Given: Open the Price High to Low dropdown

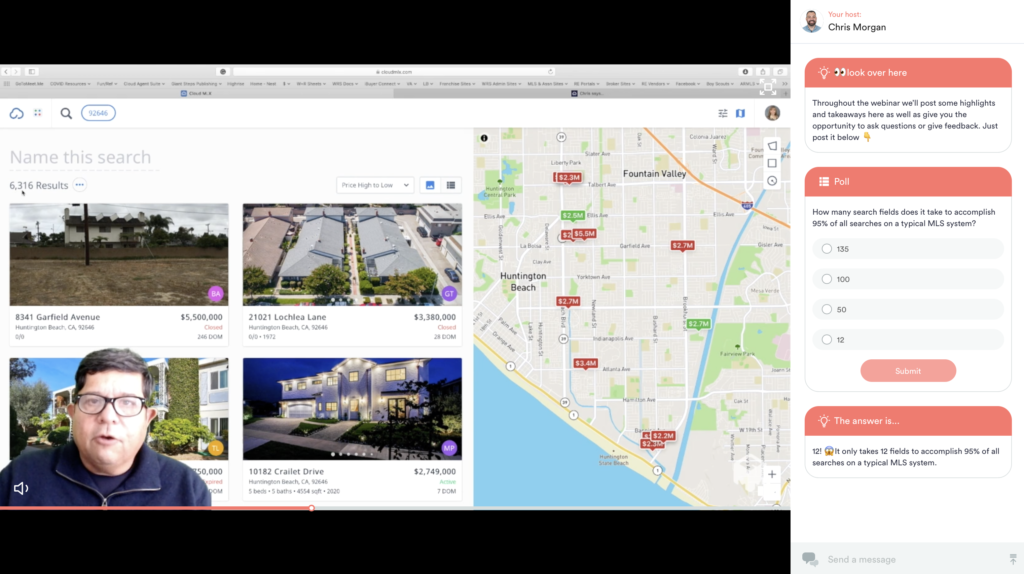Looking at the screenshot, I should (375, 185).
